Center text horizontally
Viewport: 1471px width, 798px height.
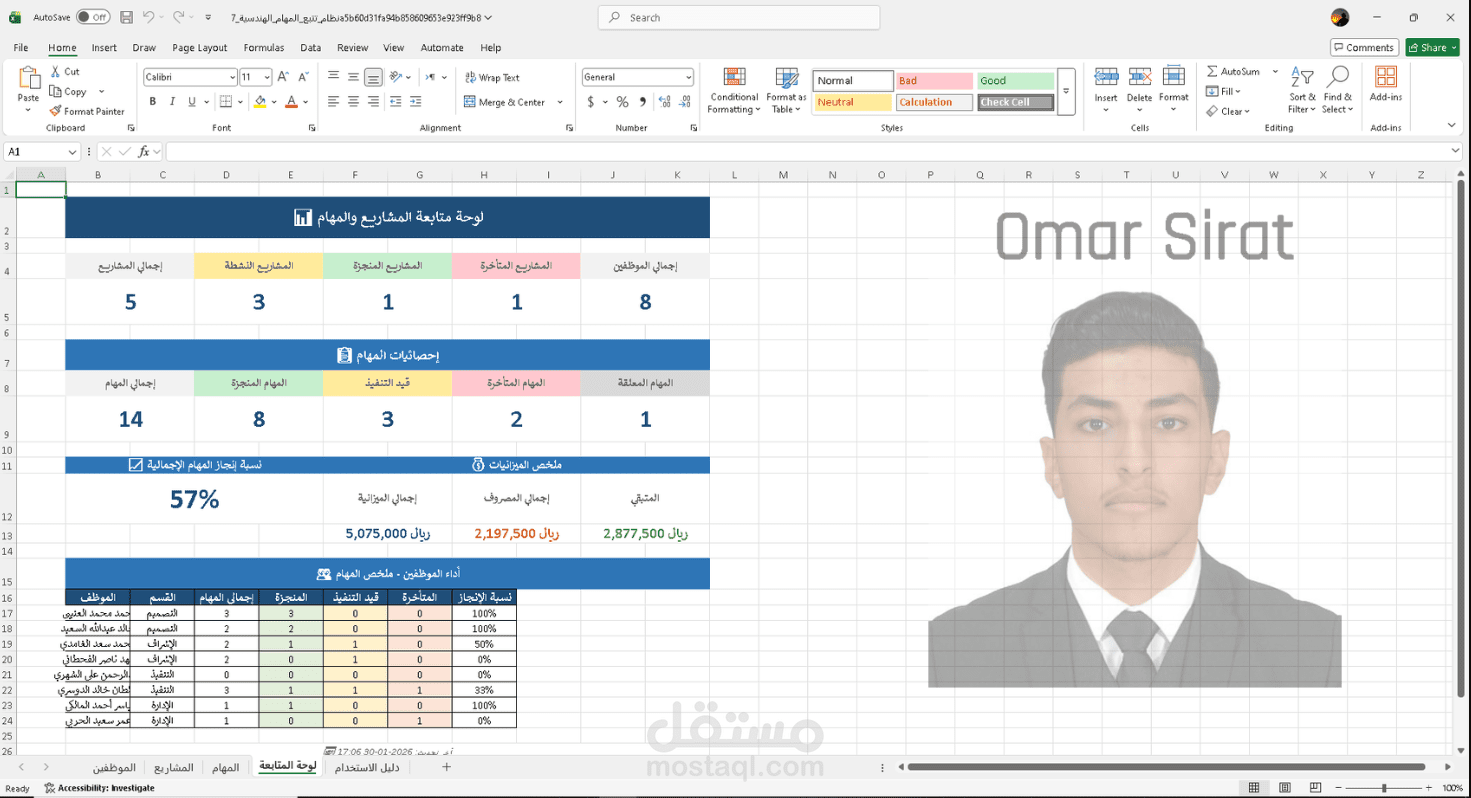click(x=353, y=102)
